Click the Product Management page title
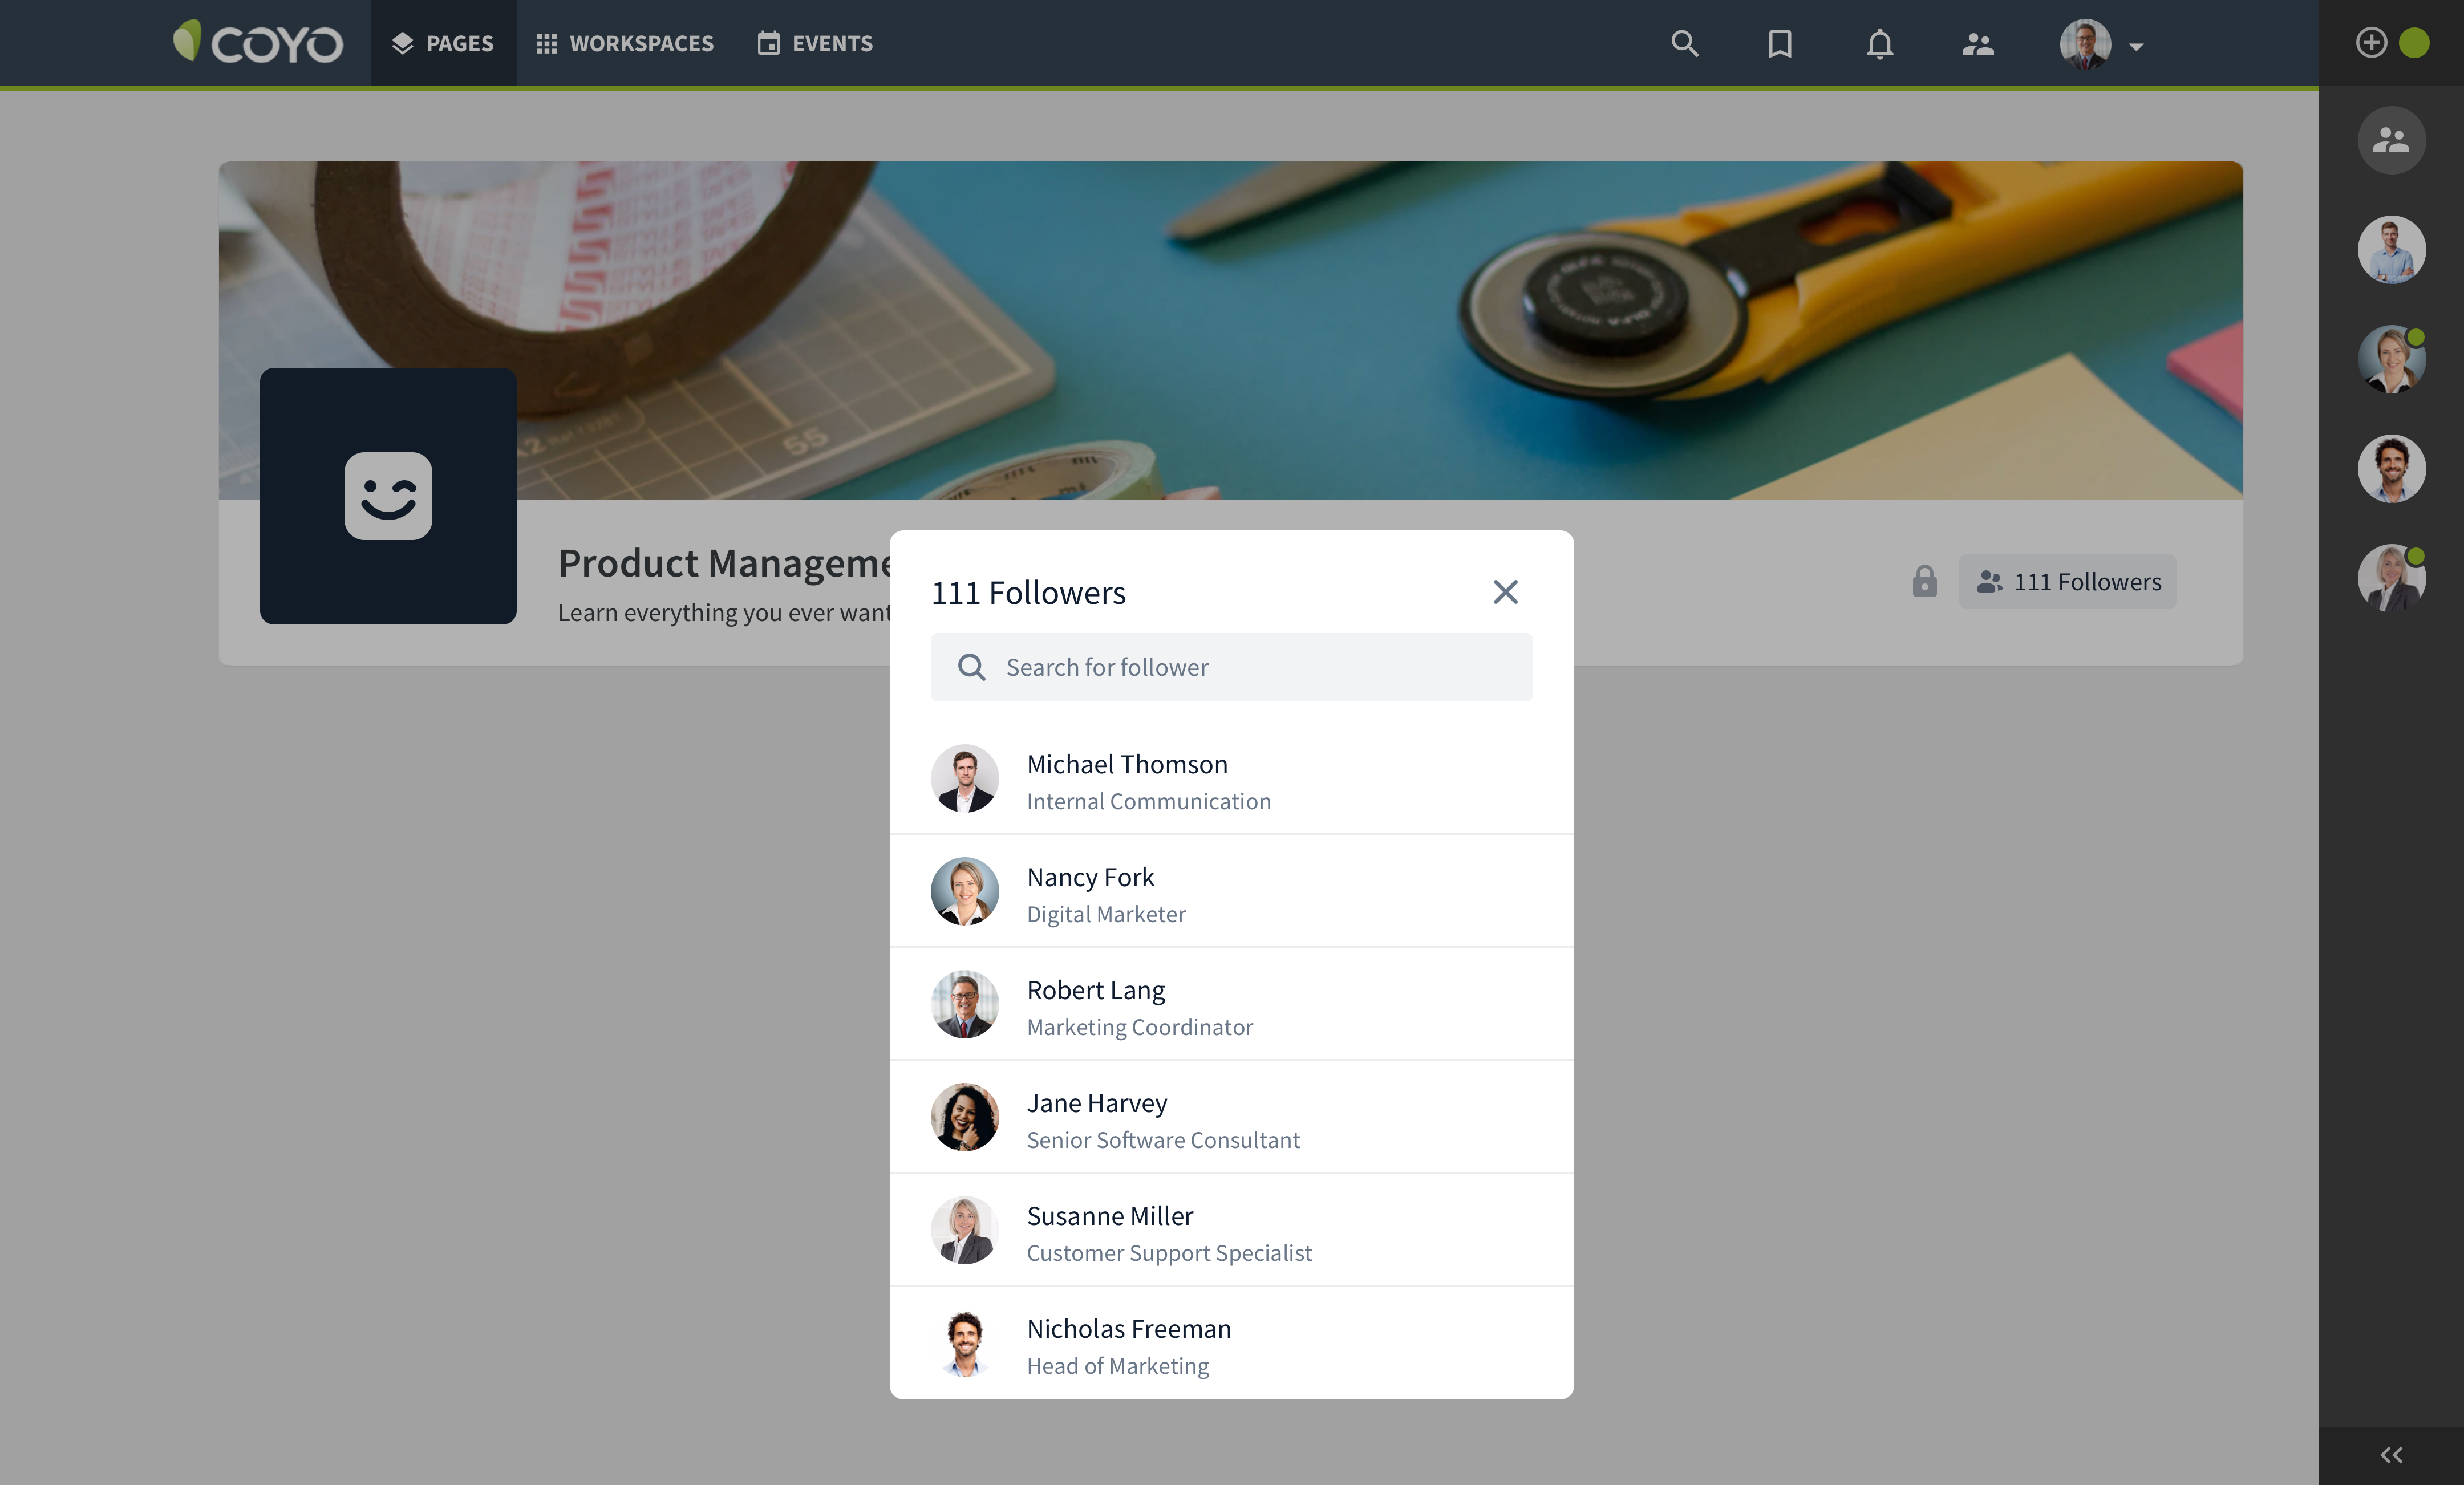Screen dimensions: 2464x1485 point(724,563)
